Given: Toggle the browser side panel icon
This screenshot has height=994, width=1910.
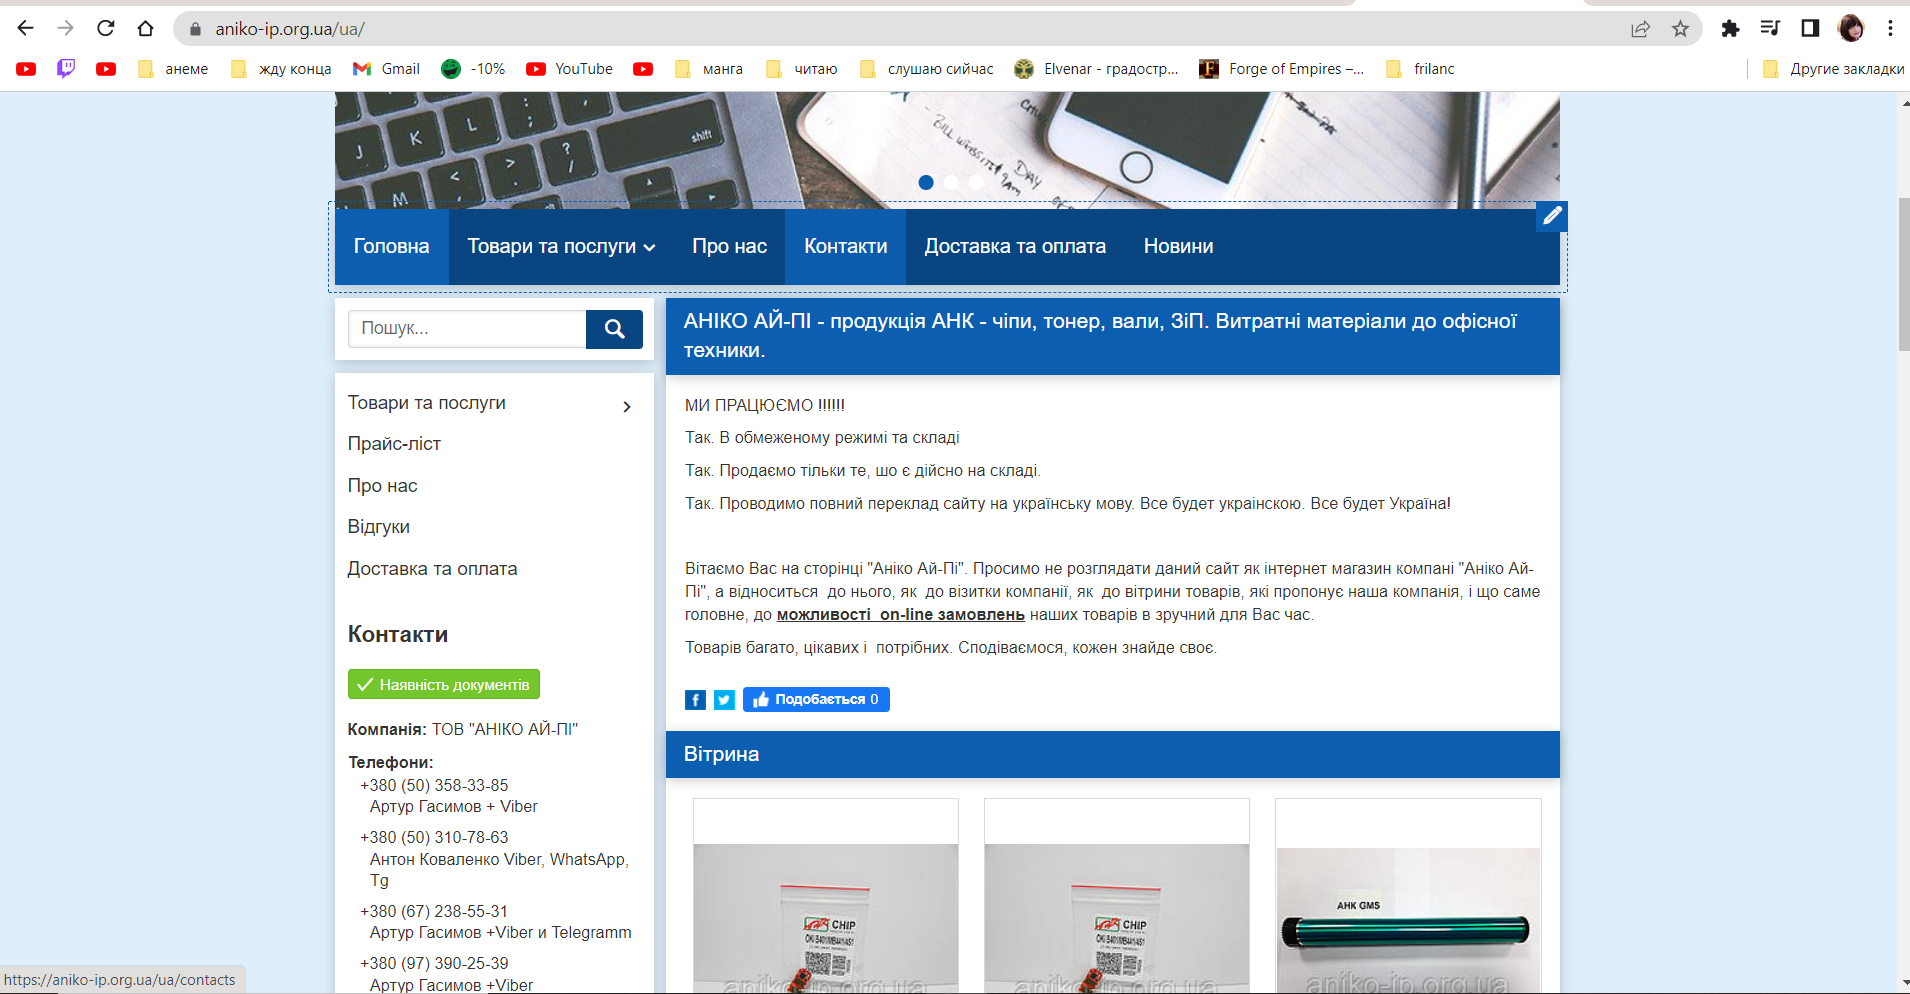Looking at the screenshot, I should (x=1810, y=28).
